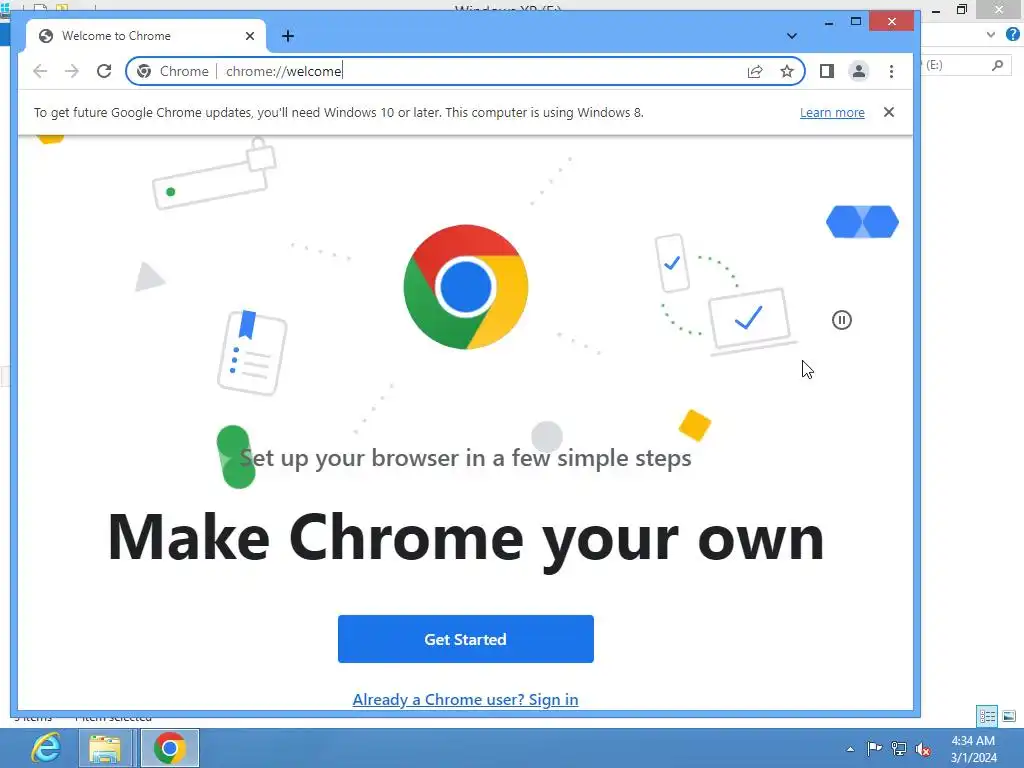Open Internet Explorer from the taskbar
Image resolution: width=1024 pixels, height=768 pixels.
click(x=46, y=748)
